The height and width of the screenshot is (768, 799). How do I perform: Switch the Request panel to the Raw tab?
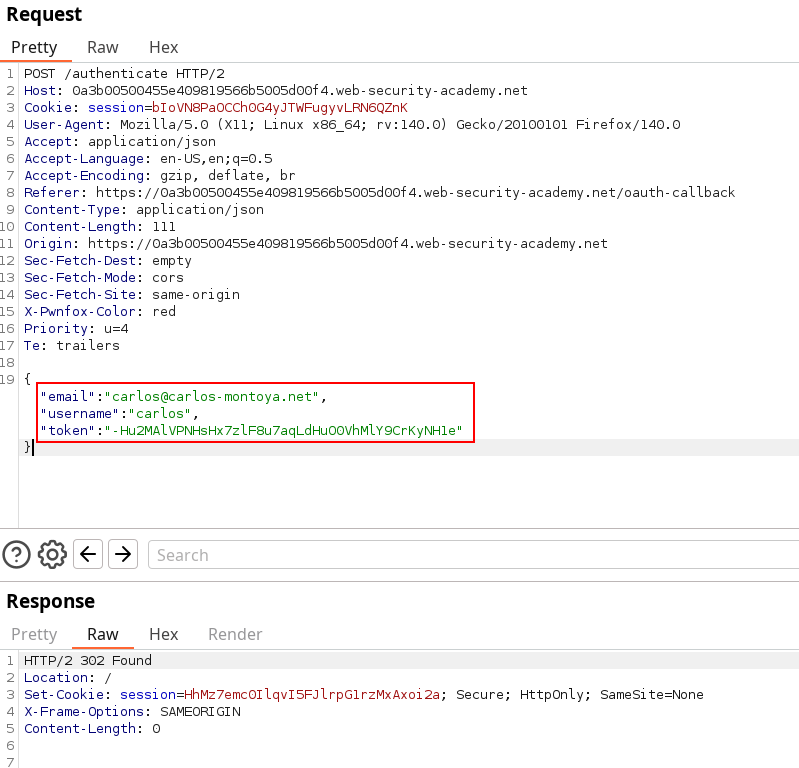[102, 47]
